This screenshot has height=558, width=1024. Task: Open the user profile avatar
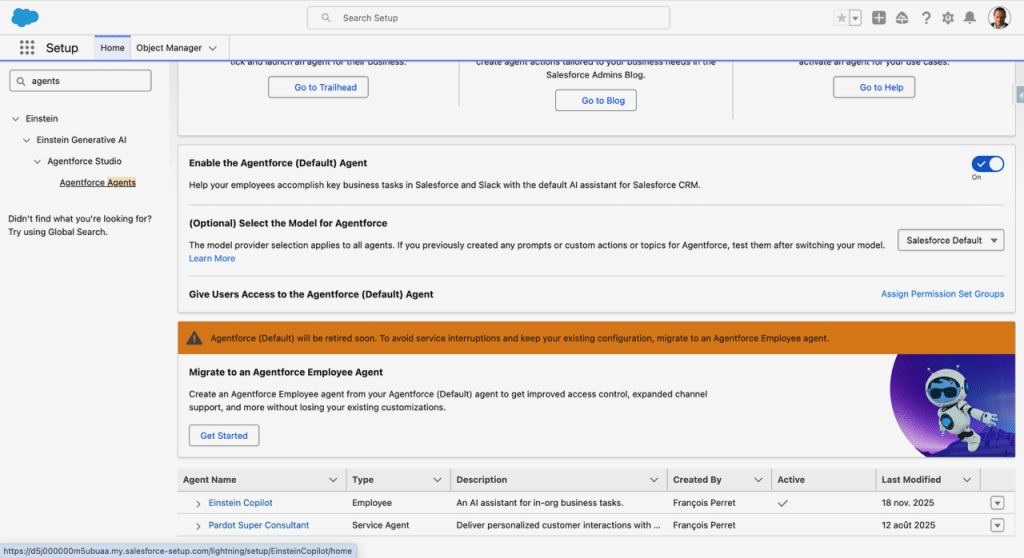pyautogui.click(x=999, y=18)
